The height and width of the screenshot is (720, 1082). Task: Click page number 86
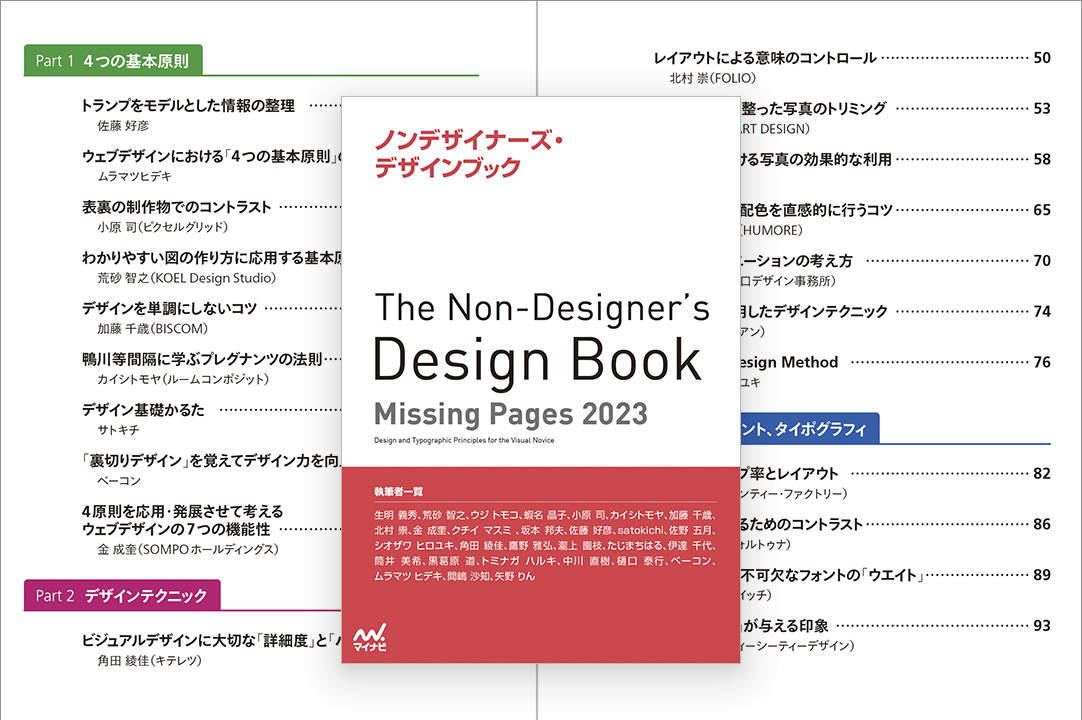pos(1042,525)
